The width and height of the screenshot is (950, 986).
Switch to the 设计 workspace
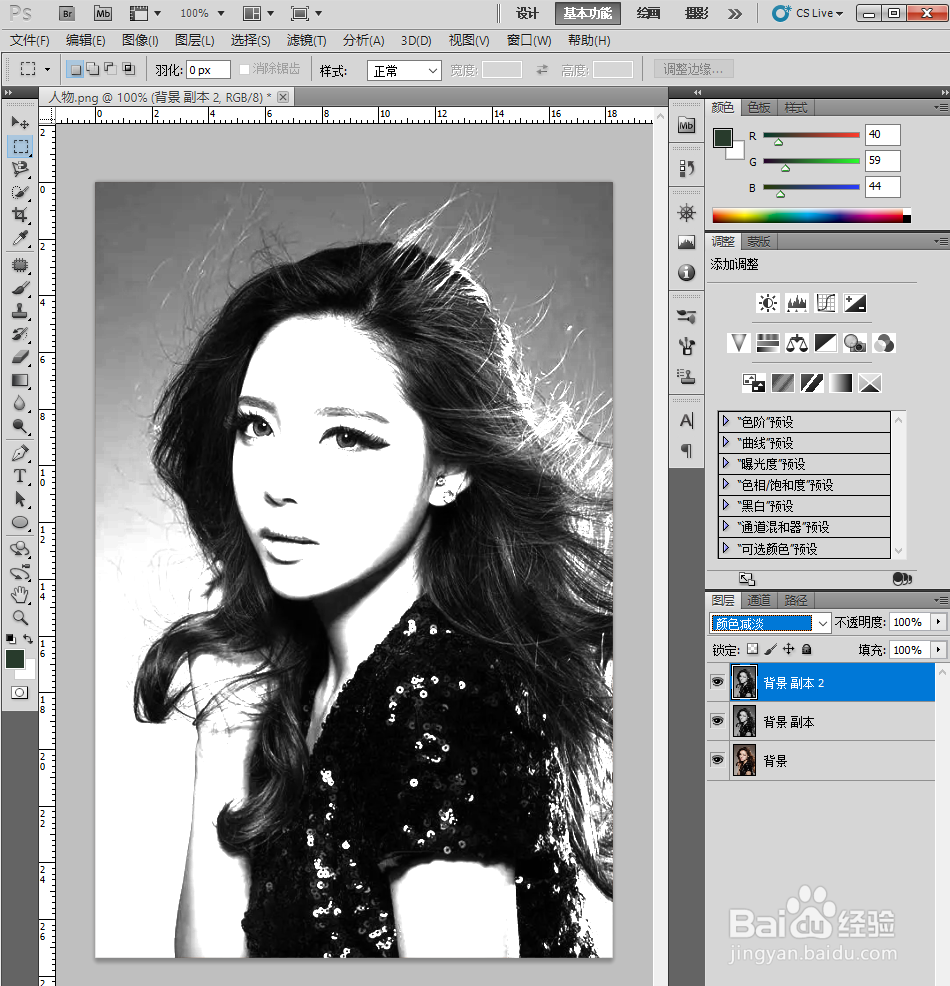[x=527, y=13]
